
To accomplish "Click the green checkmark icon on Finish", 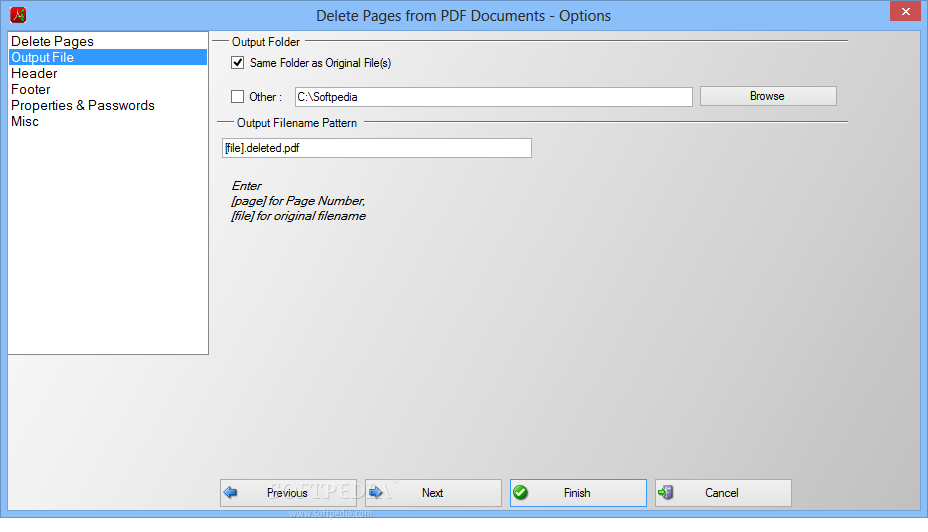I will (x=521, y=492).
